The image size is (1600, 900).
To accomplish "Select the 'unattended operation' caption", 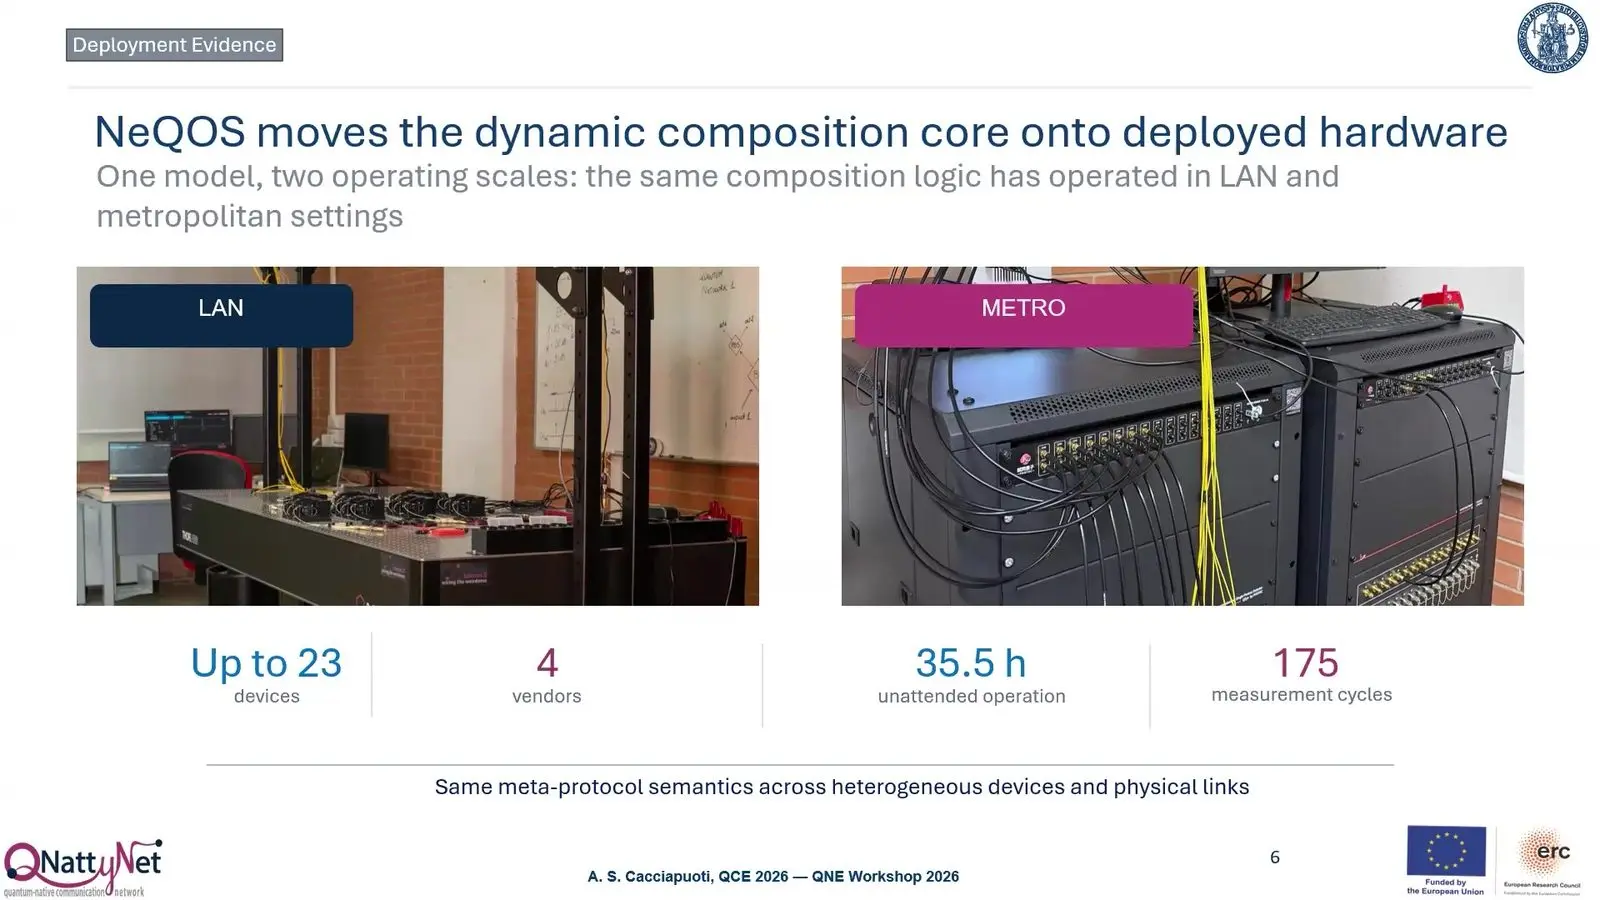I will 971,696.
